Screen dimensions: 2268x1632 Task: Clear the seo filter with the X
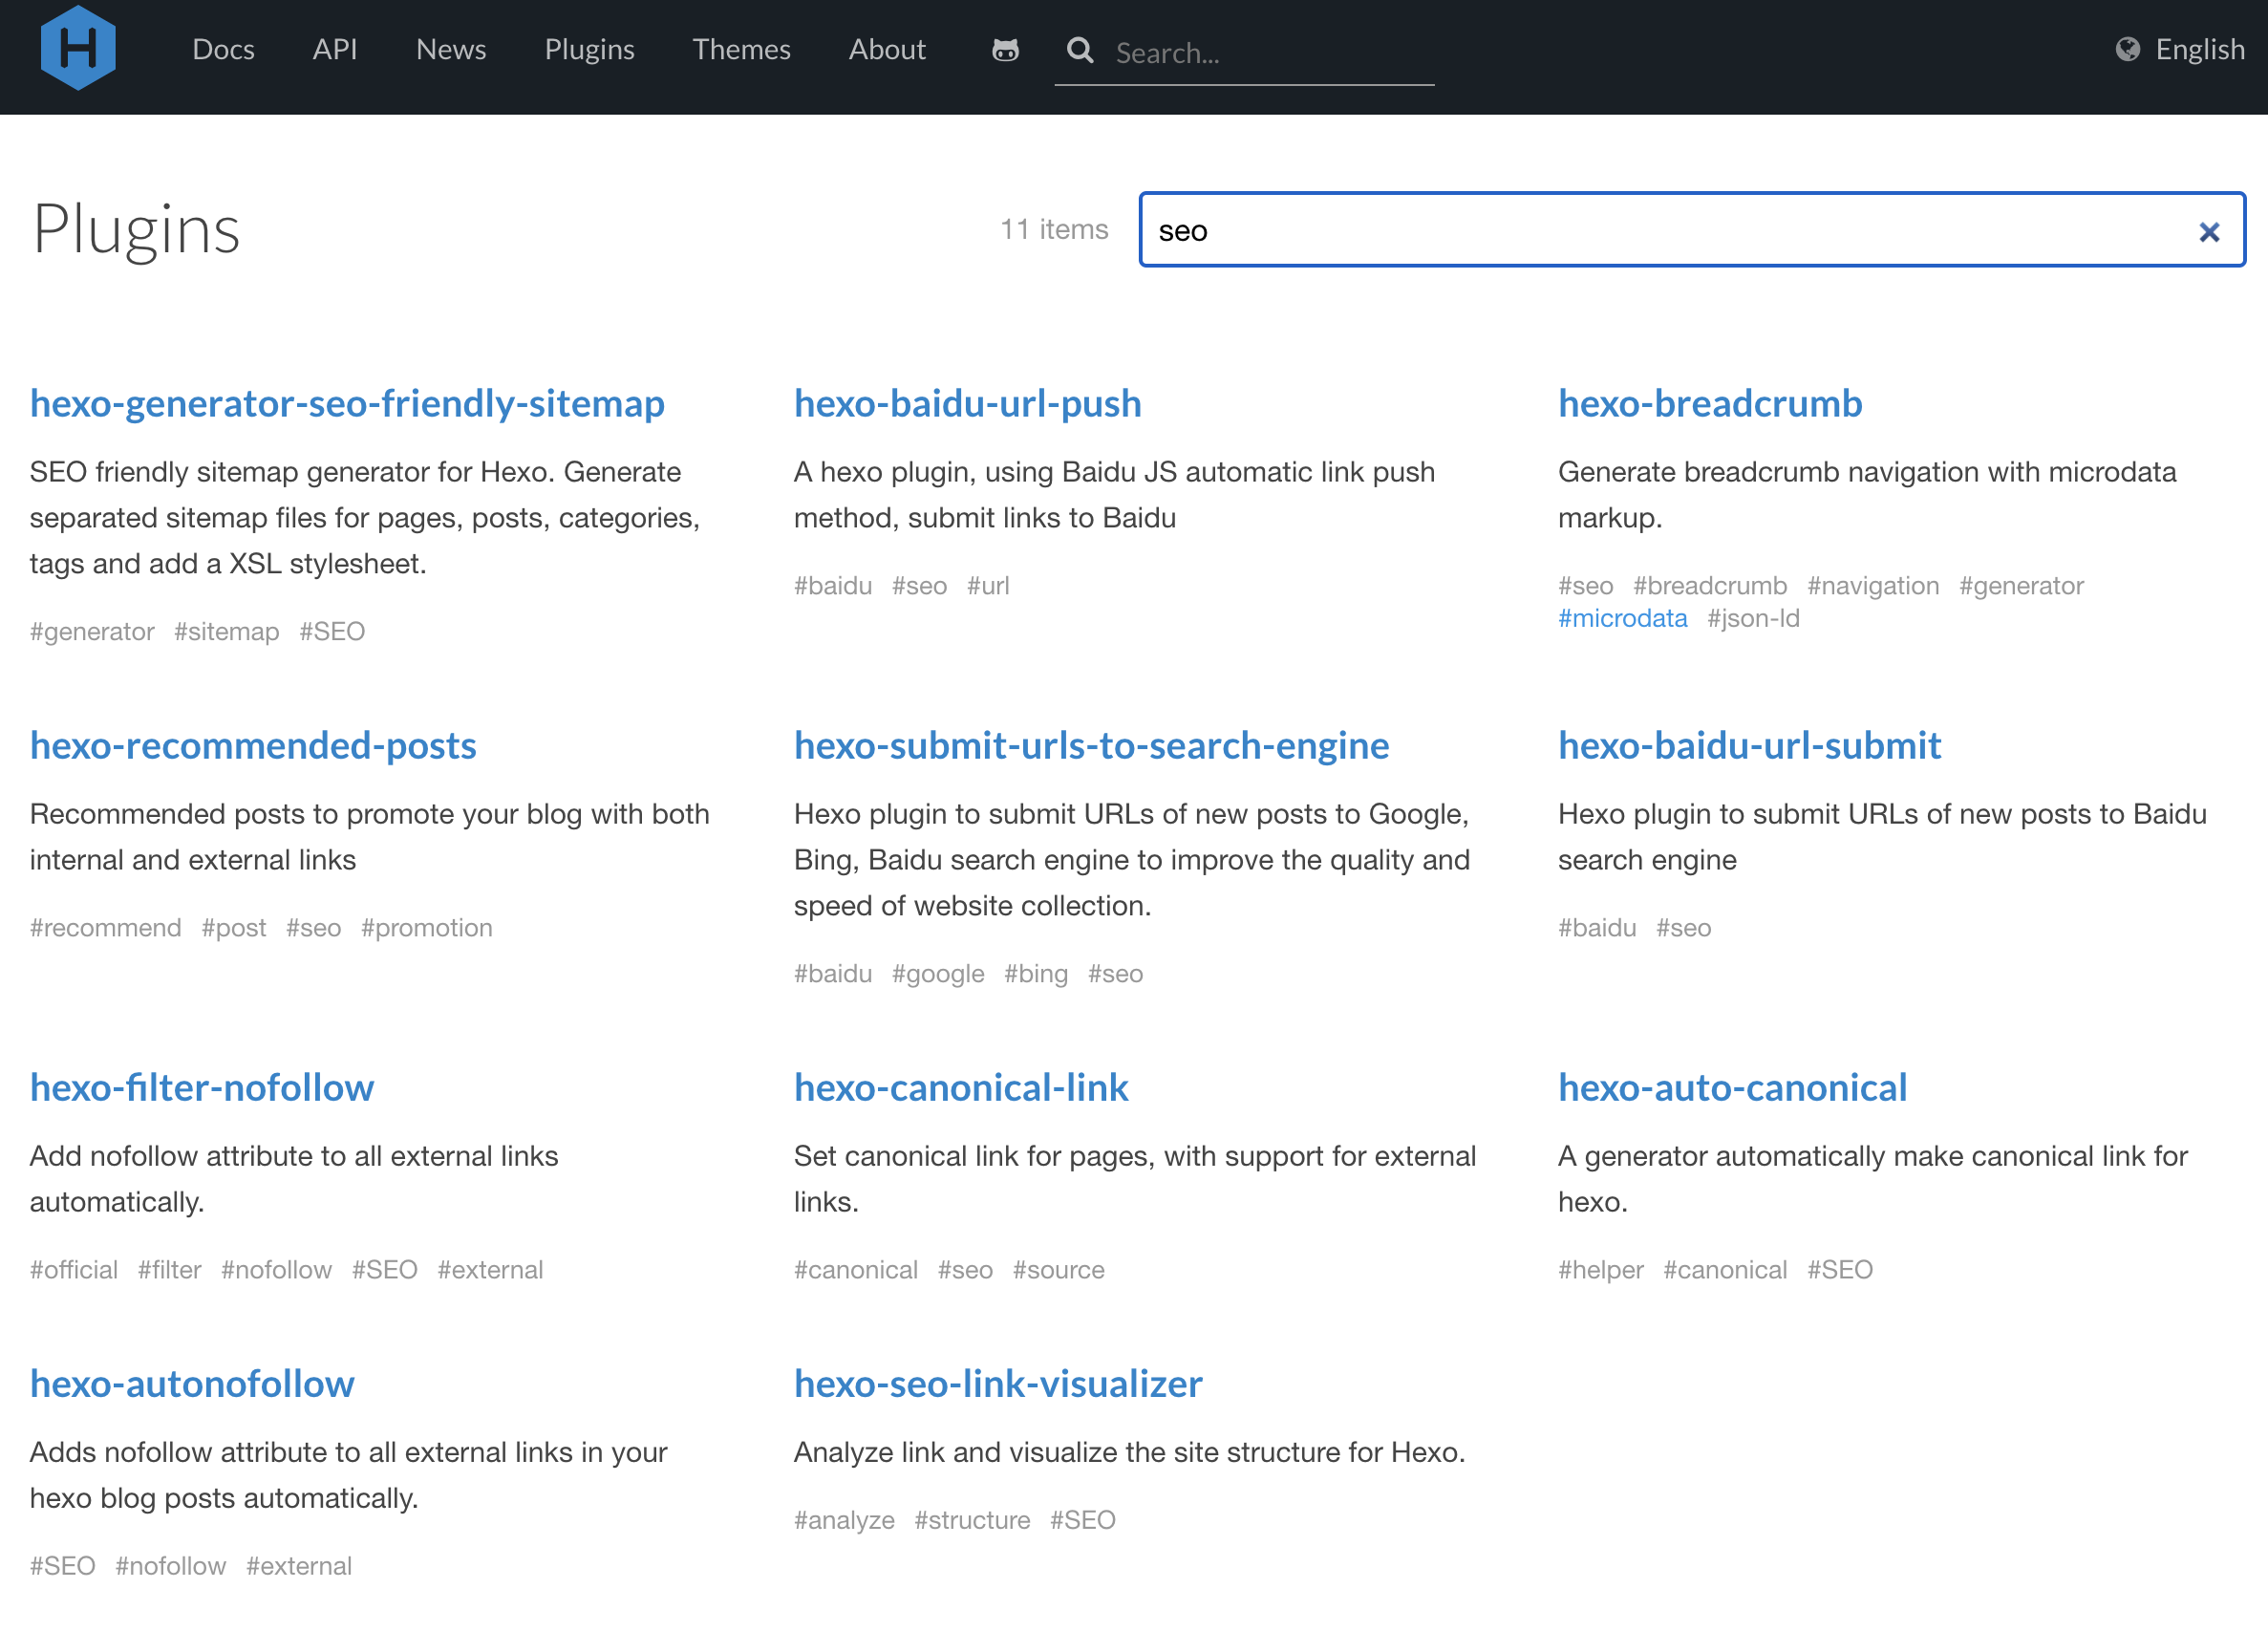2209,232
